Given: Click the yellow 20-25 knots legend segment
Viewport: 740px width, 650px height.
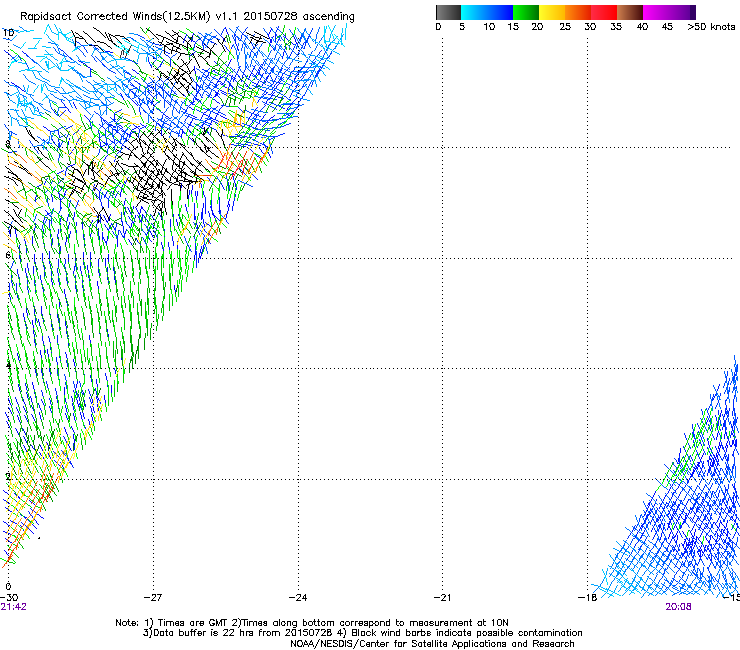Looking at the screenshot, I should click(552, 12).
